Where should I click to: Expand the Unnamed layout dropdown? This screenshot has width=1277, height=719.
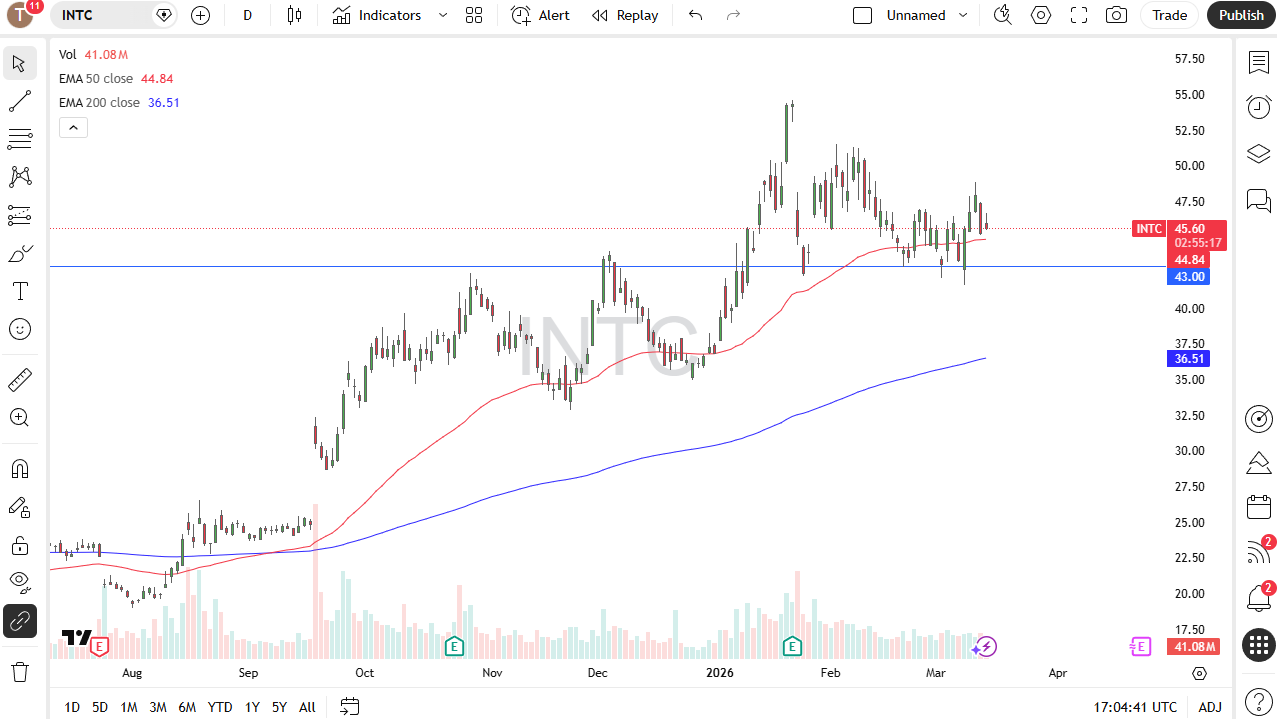pyautogui.click(x=963, y=15)
